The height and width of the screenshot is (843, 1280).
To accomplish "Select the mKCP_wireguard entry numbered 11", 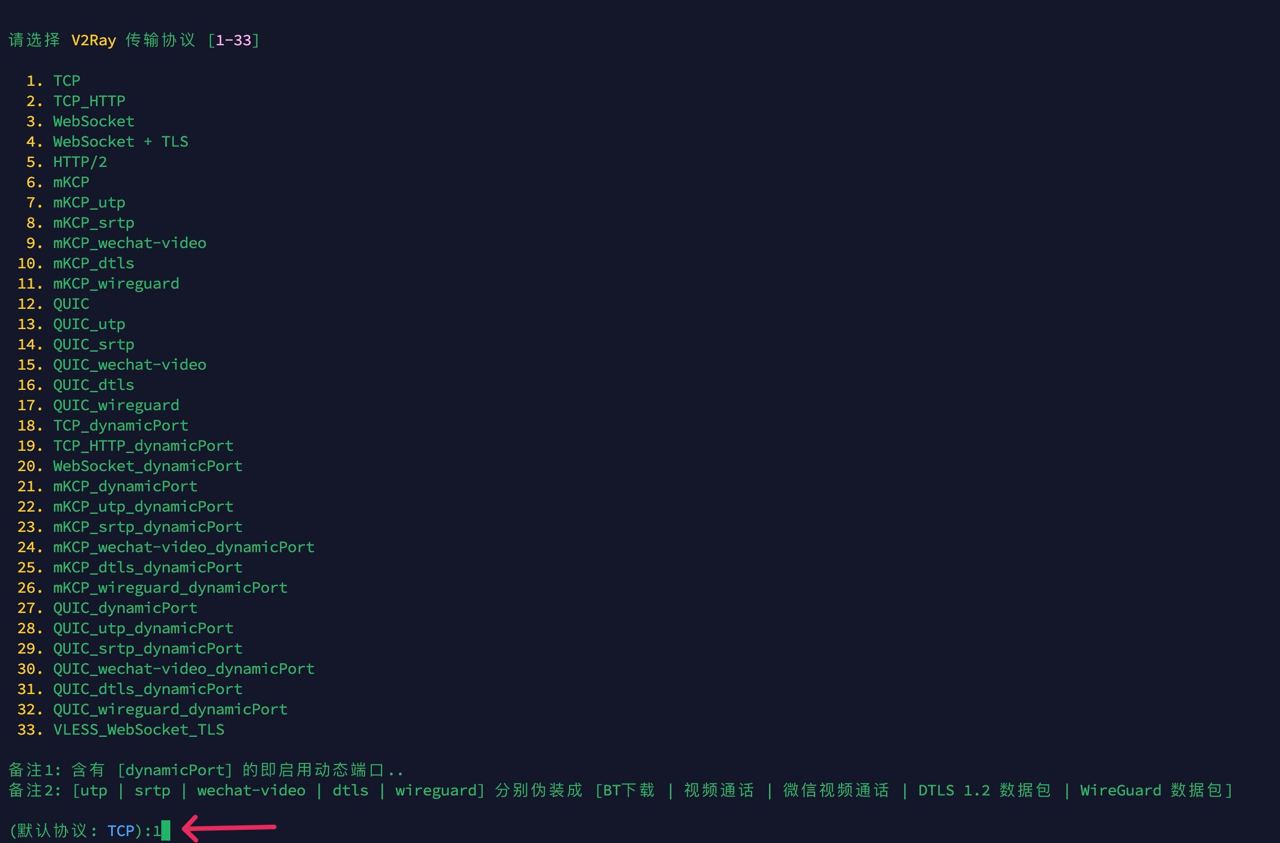I will (116, 284).
